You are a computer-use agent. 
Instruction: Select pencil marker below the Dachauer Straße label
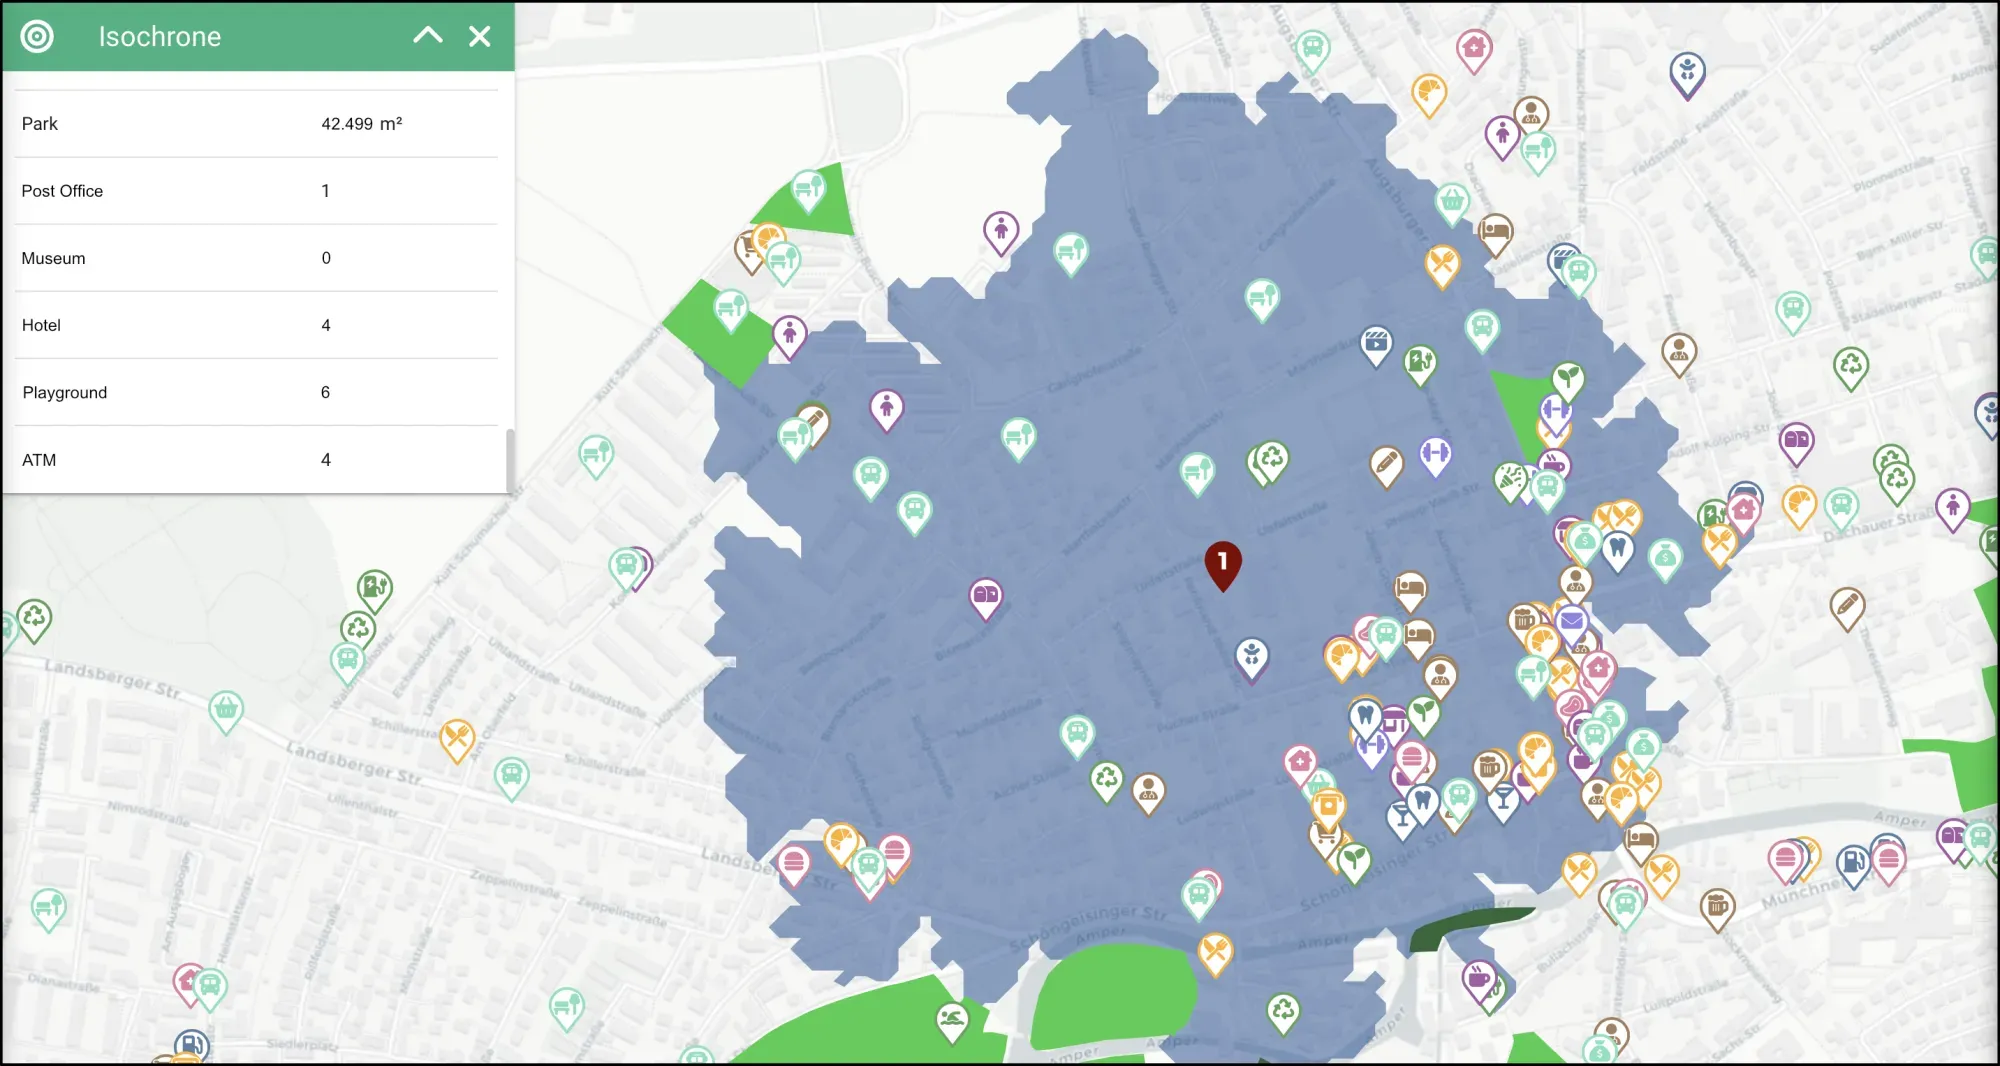[x=1847, y=608]
